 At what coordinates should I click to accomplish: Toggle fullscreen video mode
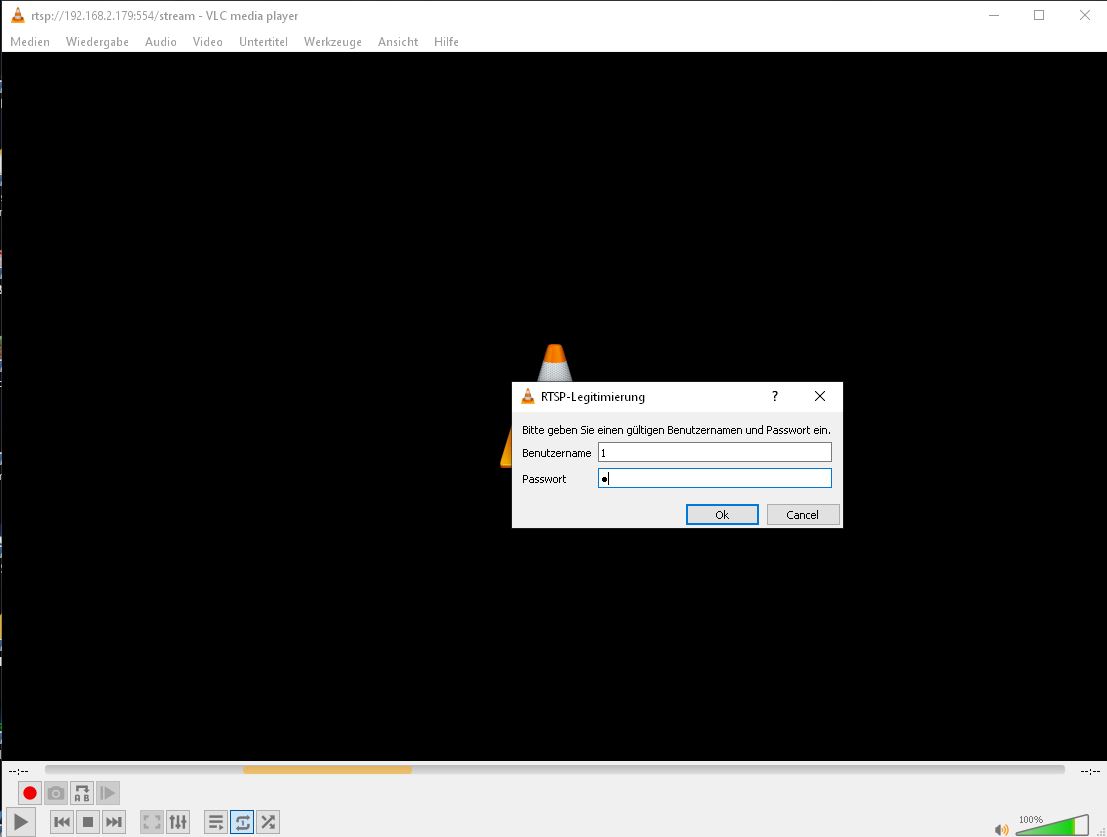(151, 822)
